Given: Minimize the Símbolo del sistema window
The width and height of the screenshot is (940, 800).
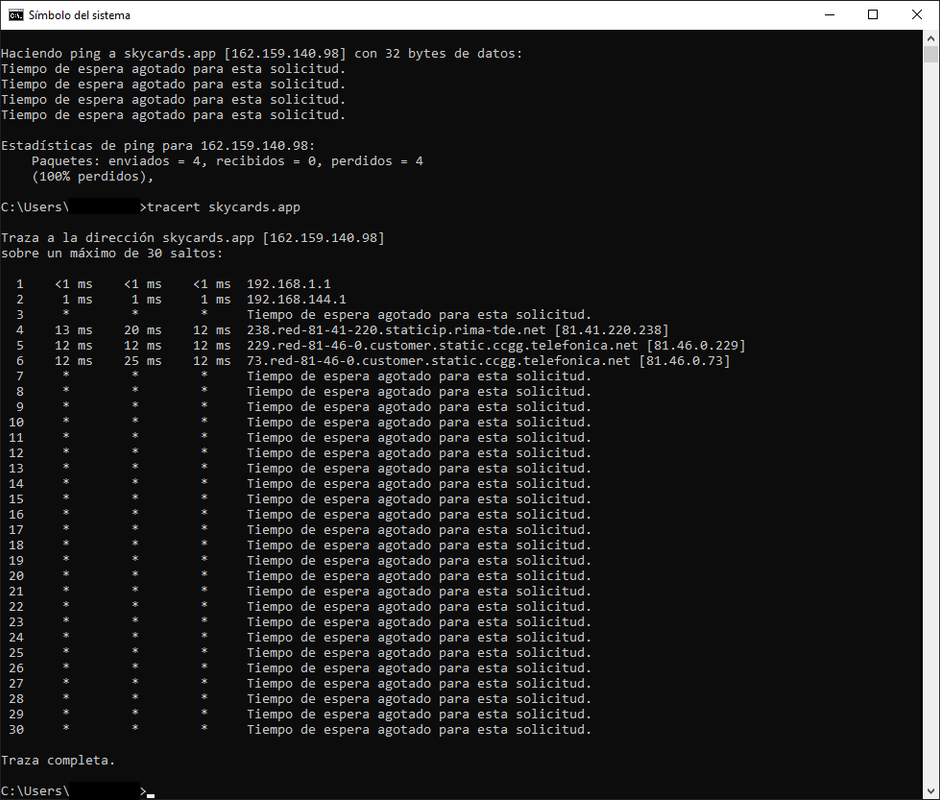Looking at the screenshot, I should tap(826, 15).
